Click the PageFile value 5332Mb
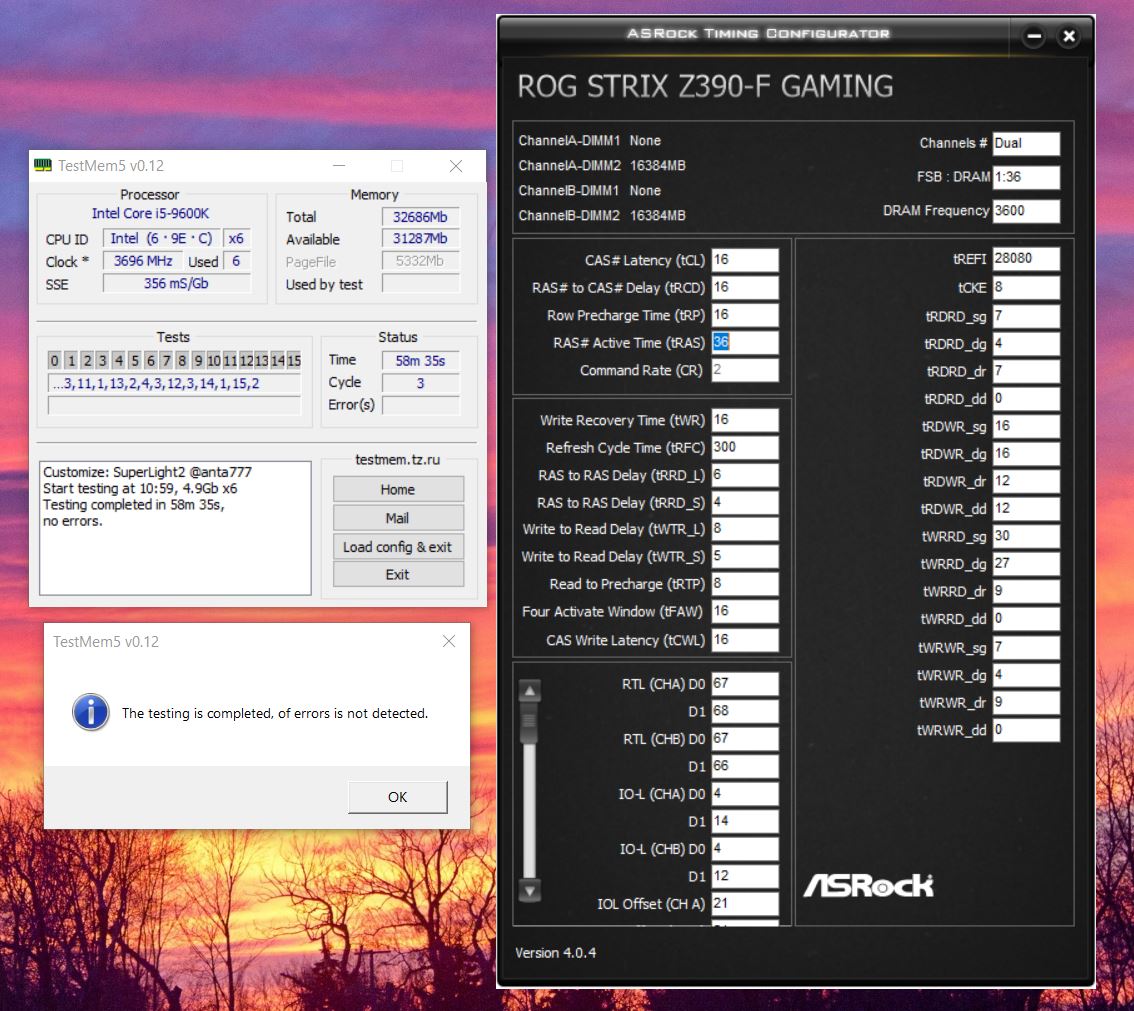 pos(420,261)
